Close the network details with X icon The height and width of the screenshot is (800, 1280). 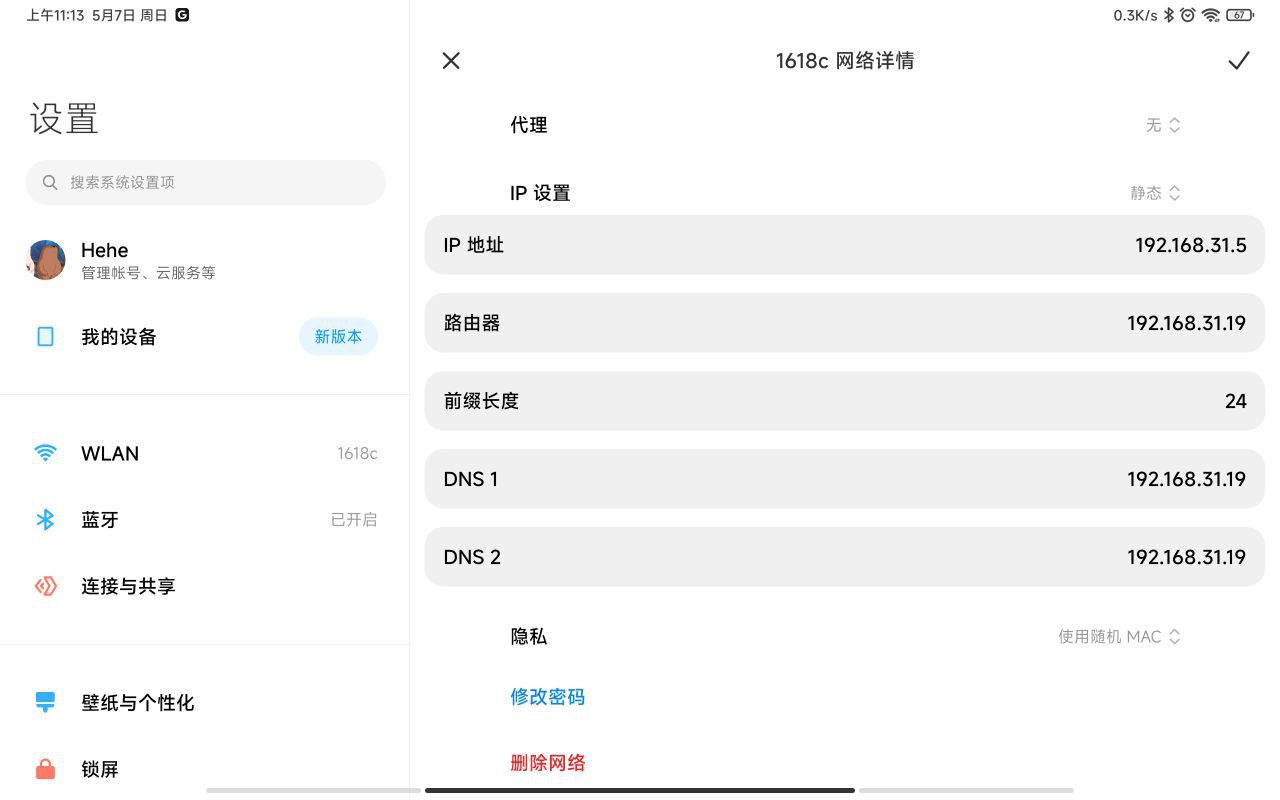451,61
